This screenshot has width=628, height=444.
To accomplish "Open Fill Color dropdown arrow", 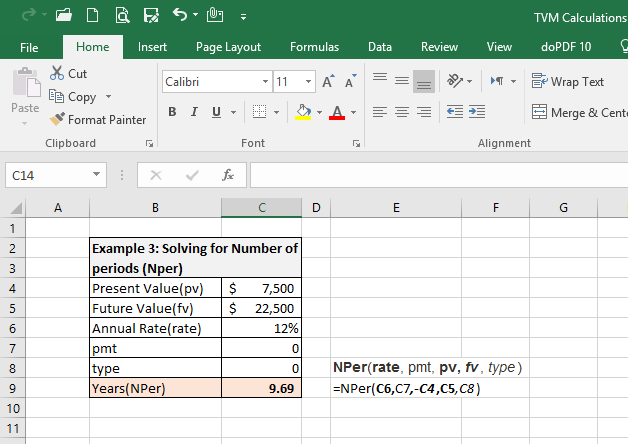I will pos(319,113).
